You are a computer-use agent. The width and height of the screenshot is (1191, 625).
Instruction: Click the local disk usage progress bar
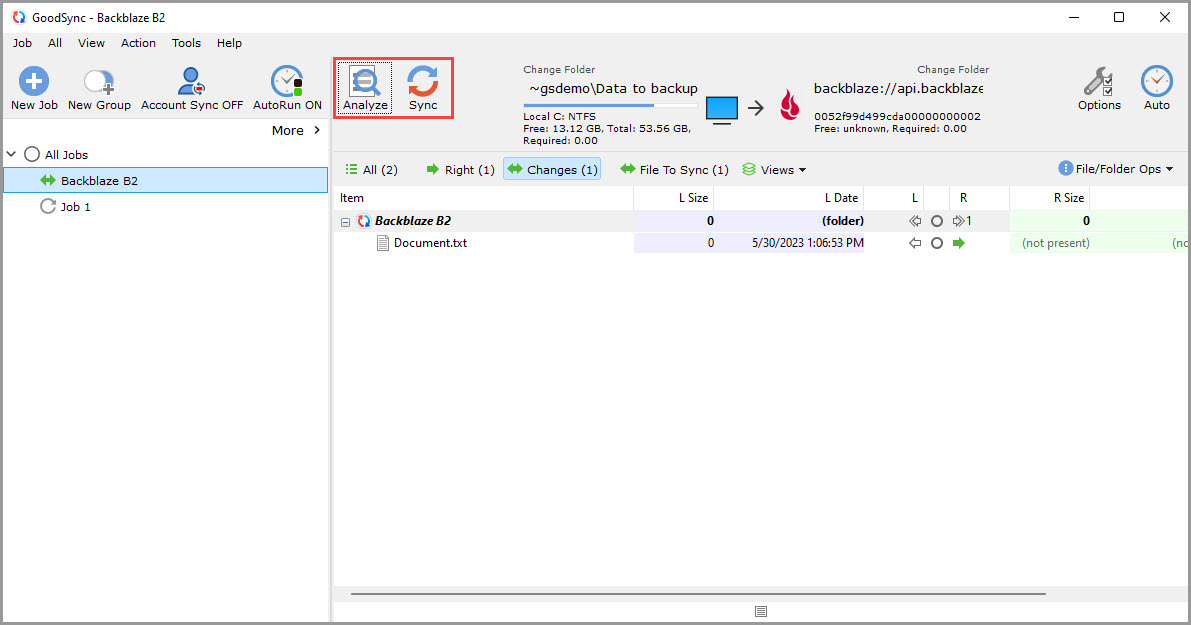coord(611,106)
